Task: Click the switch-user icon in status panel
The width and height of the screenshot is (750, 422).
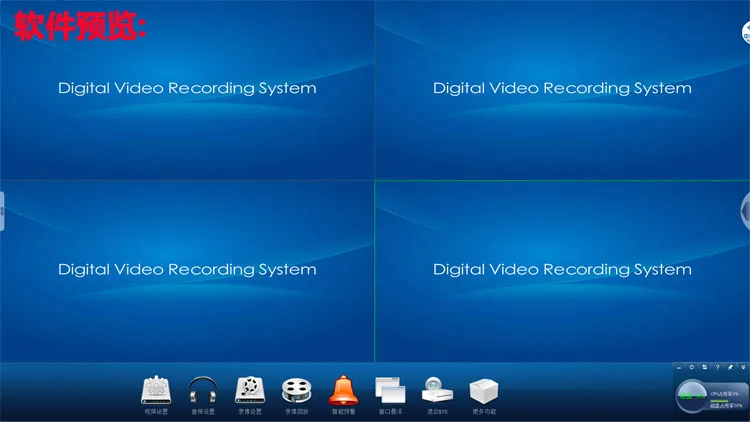Action: (705, 367)
